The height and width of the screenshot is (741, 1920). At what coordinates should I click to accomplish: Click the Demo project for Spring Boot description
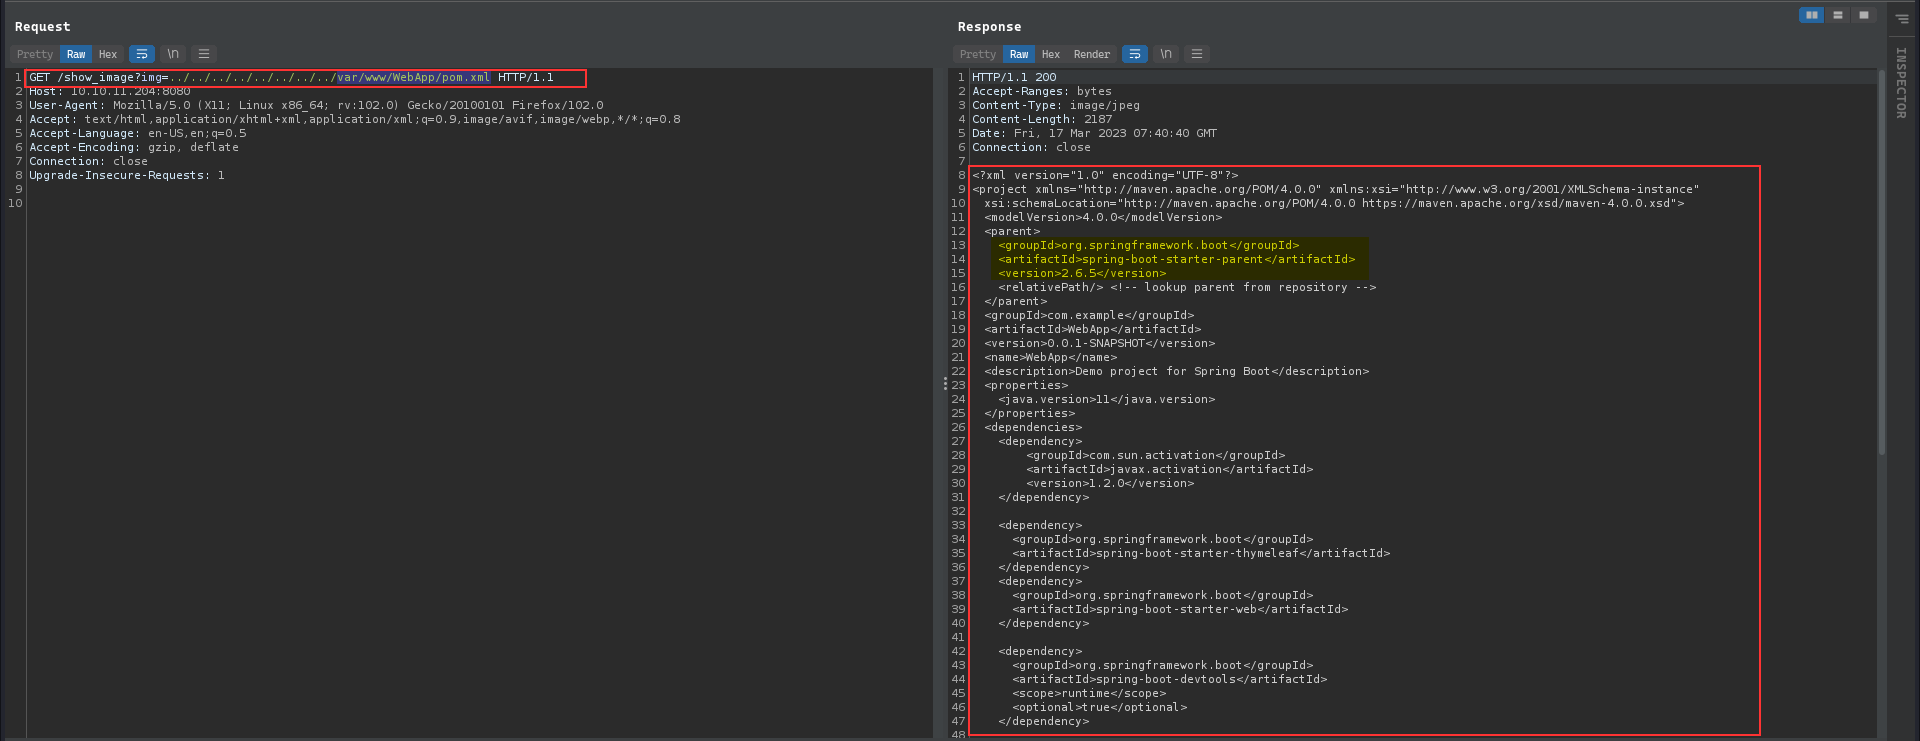1177,371
